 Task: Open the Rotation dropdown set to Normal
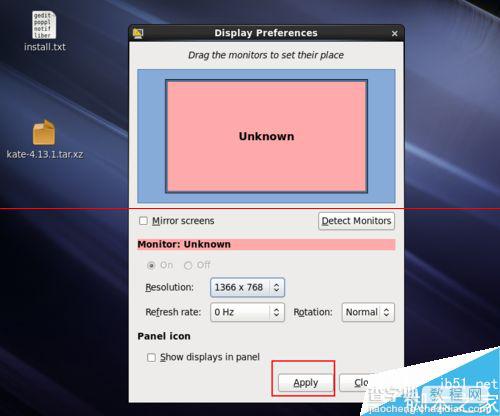pyautogui.click(x=368, y=312)
